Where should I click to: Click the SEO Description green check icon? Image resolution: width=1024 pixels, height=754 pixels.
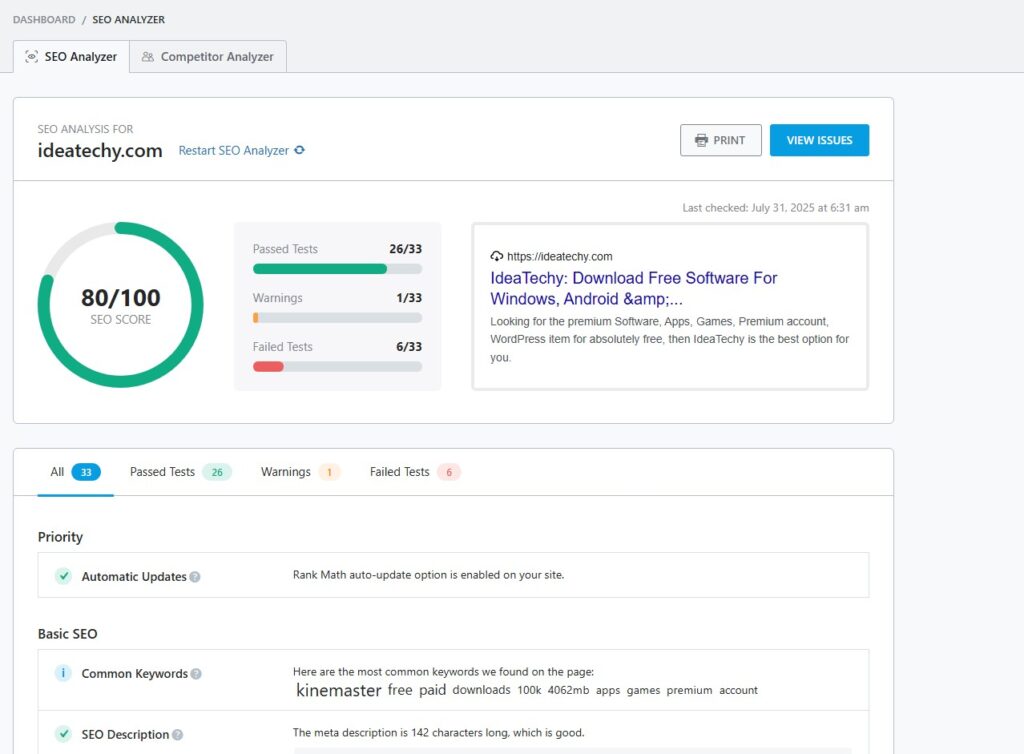[63, 734]
